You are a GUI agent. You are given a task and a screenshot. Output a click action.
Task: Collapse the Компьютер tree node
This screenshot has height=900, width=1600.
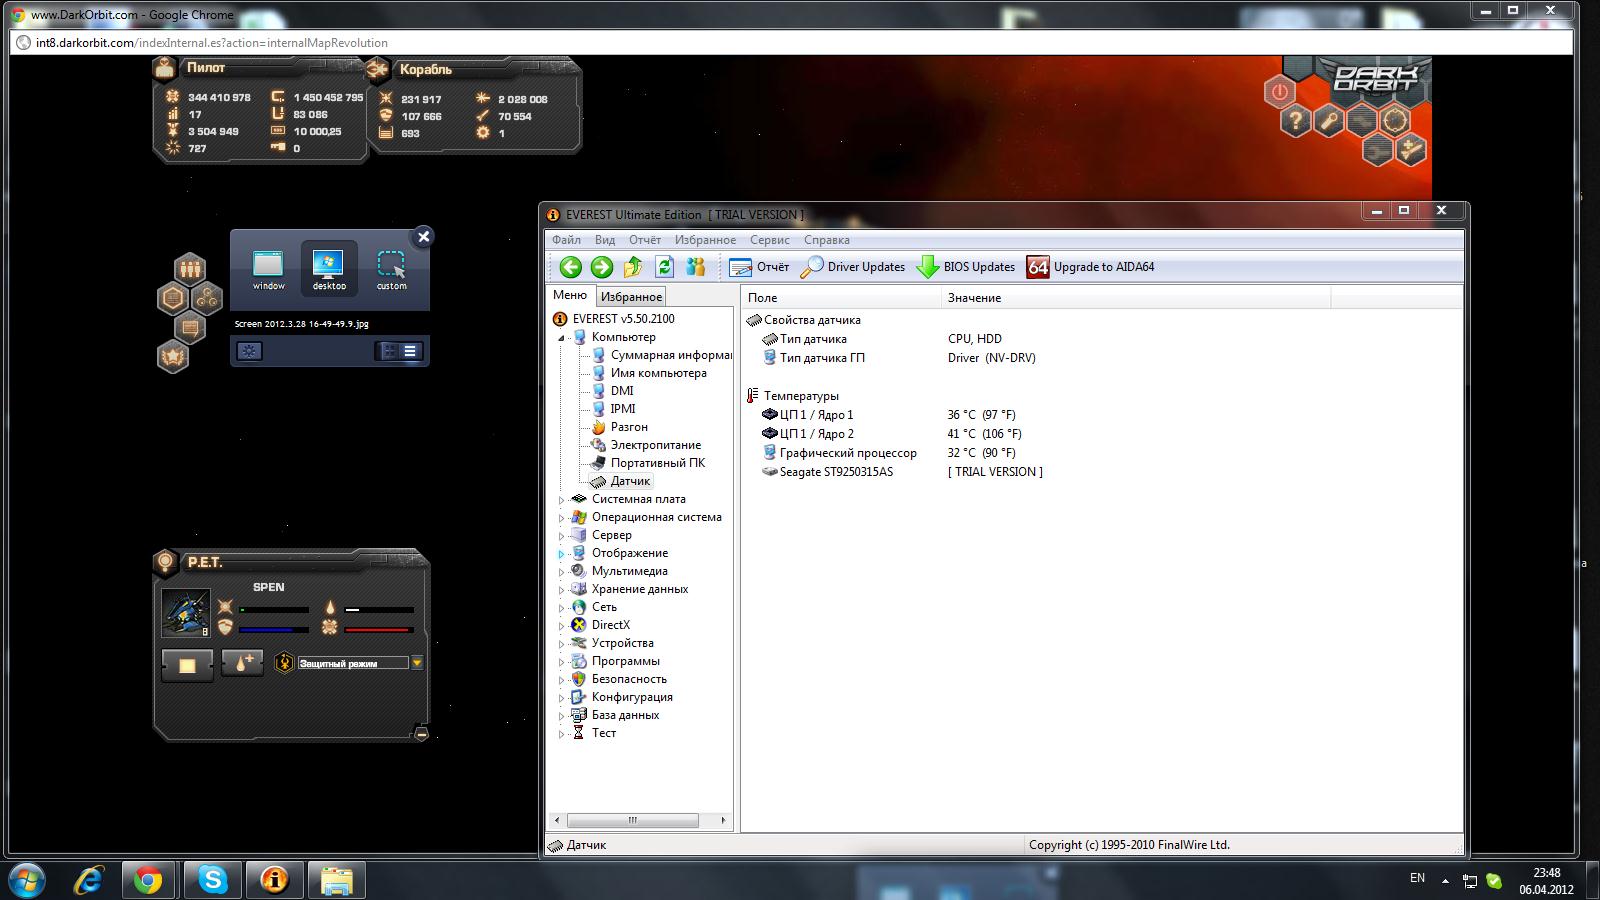click(x=561, y=338)
